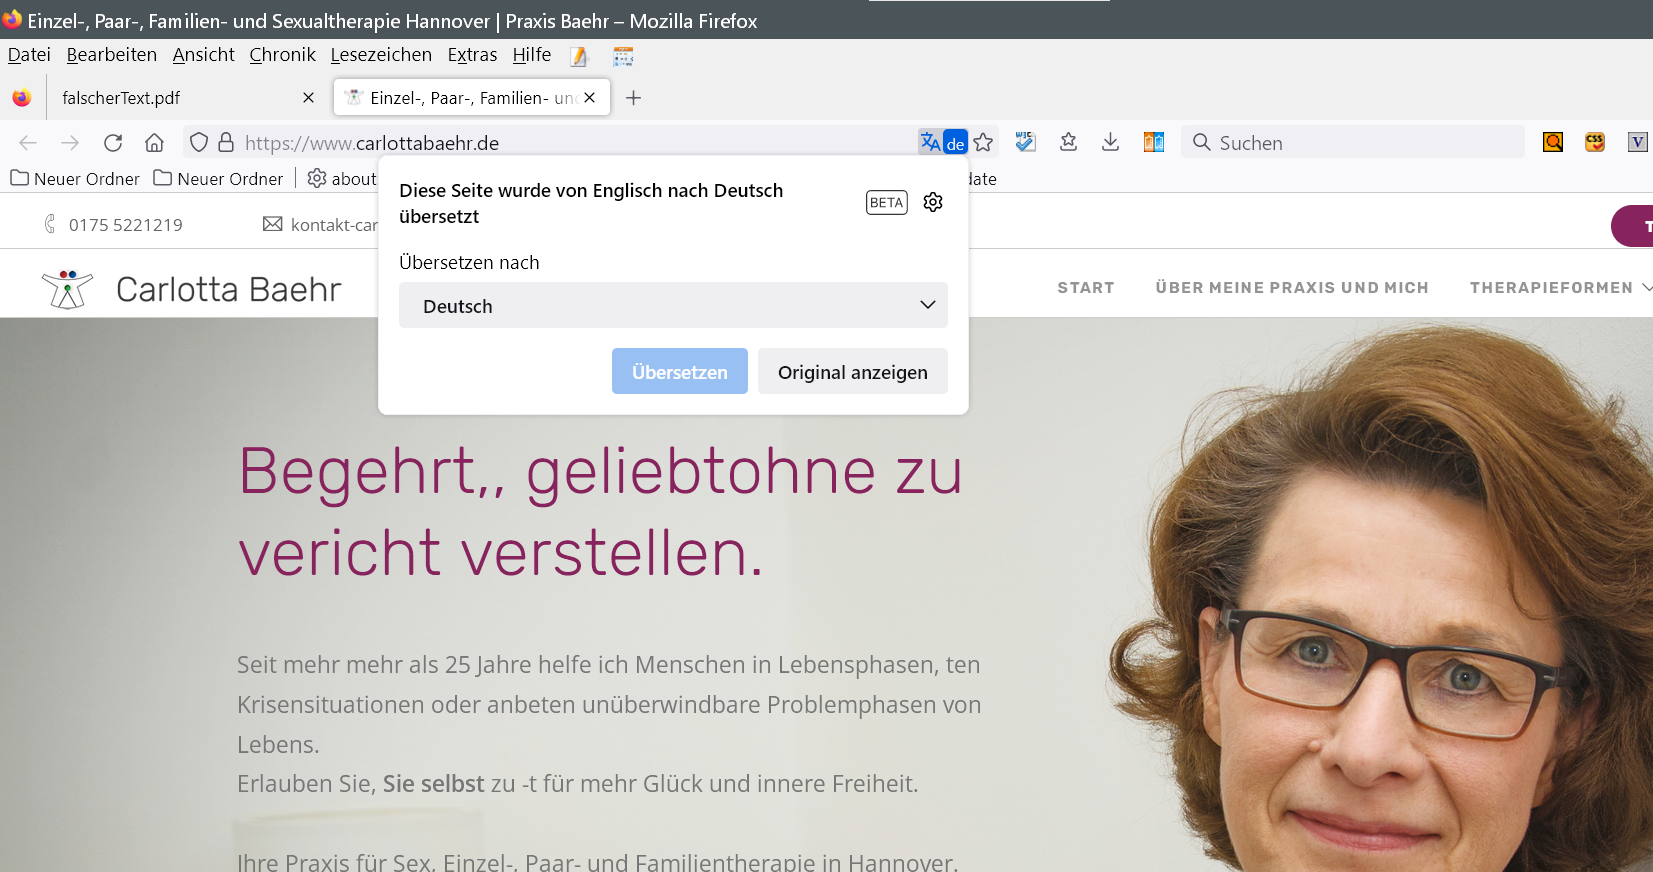The image size is (1653, 872).
Task: Bookmark this page with star icon
Action: (984, 142)
